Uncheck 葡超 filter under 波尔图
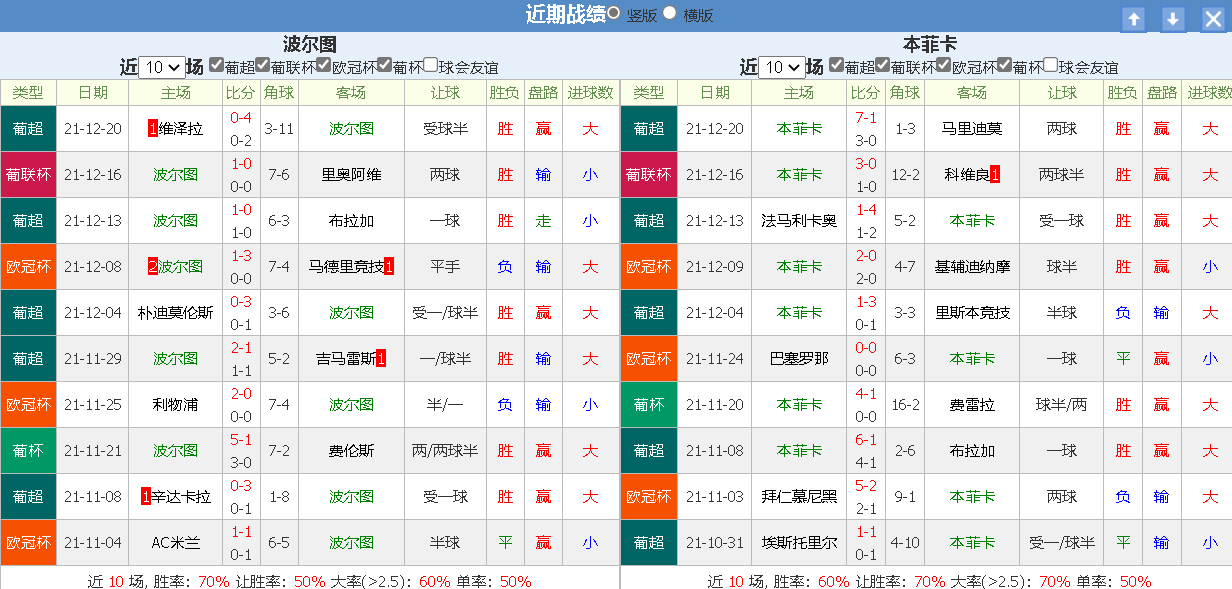1232x589 pixels. (216, 65)
